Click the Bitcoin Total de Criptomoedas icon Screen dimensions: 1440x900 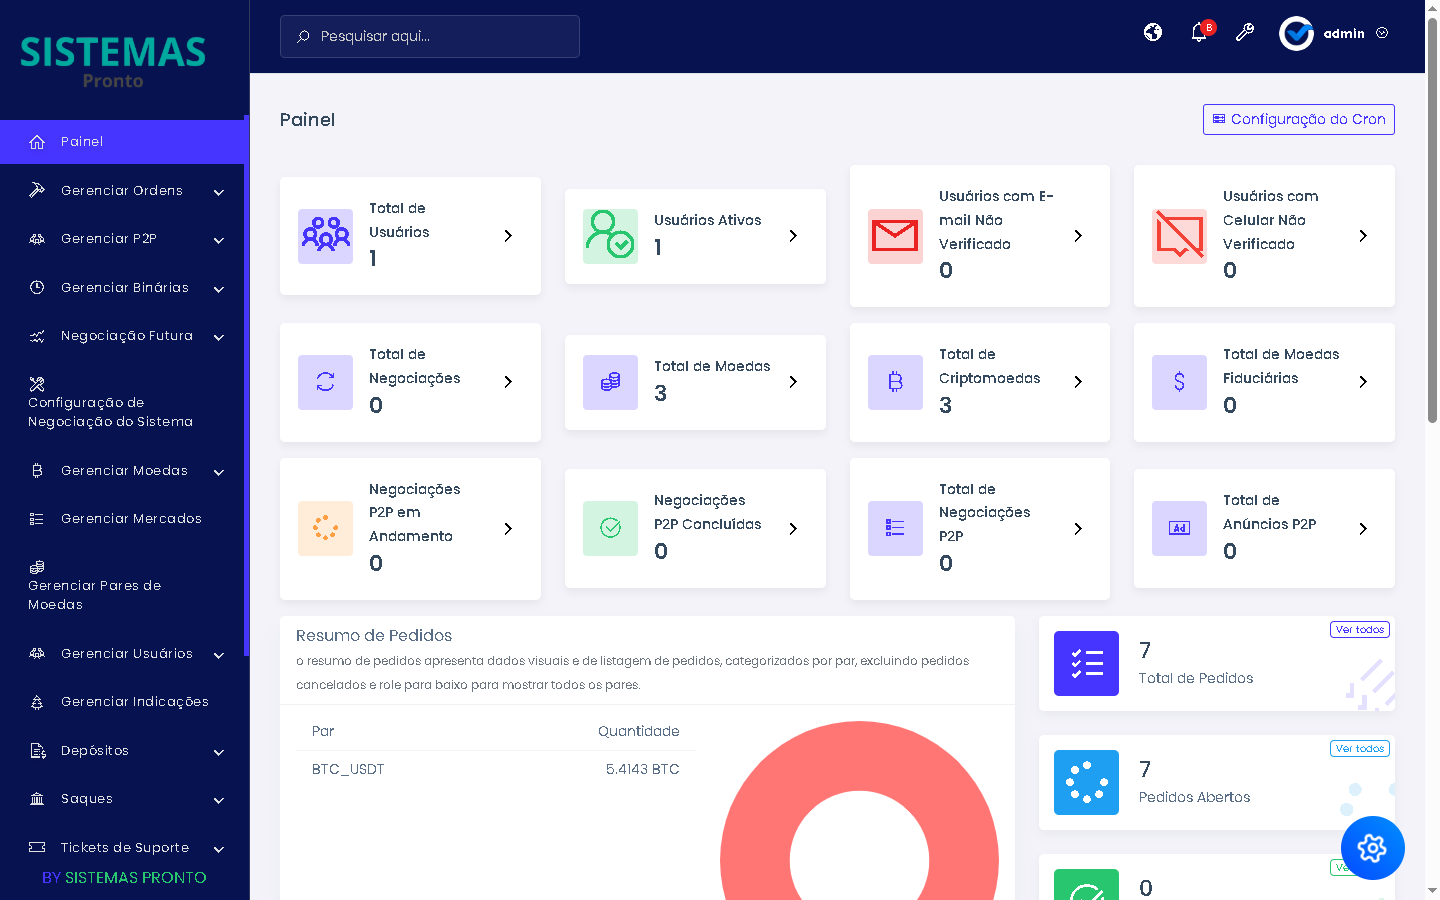tap(895, 382)
